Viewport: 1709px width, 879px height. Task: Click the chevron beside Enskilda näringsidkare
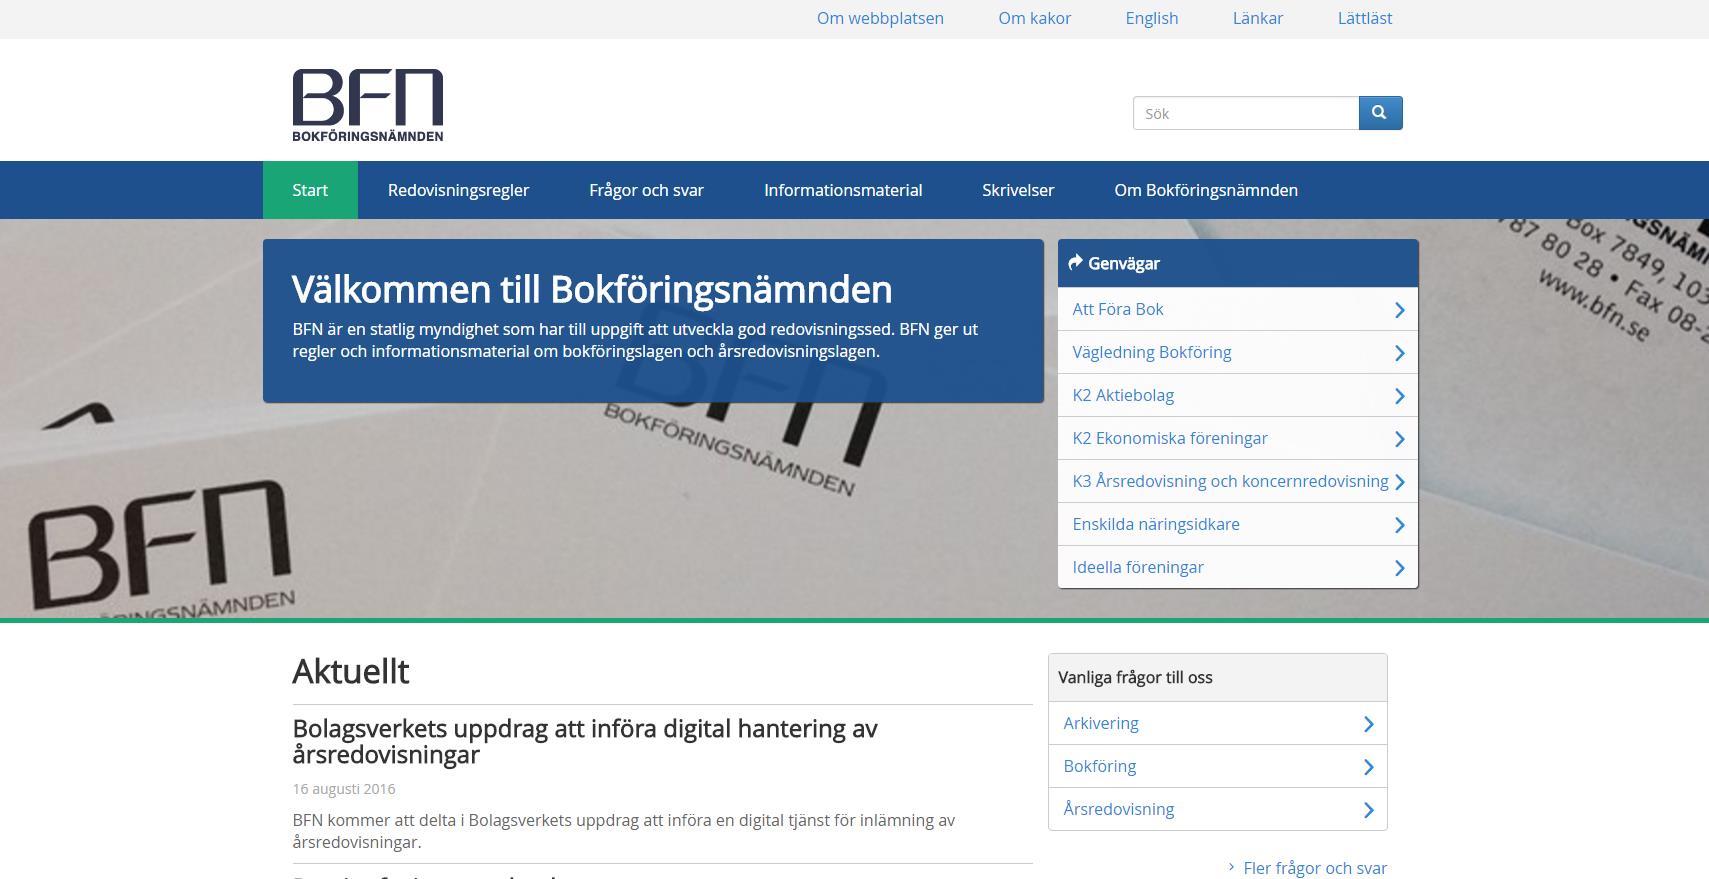click(1399, 525)
